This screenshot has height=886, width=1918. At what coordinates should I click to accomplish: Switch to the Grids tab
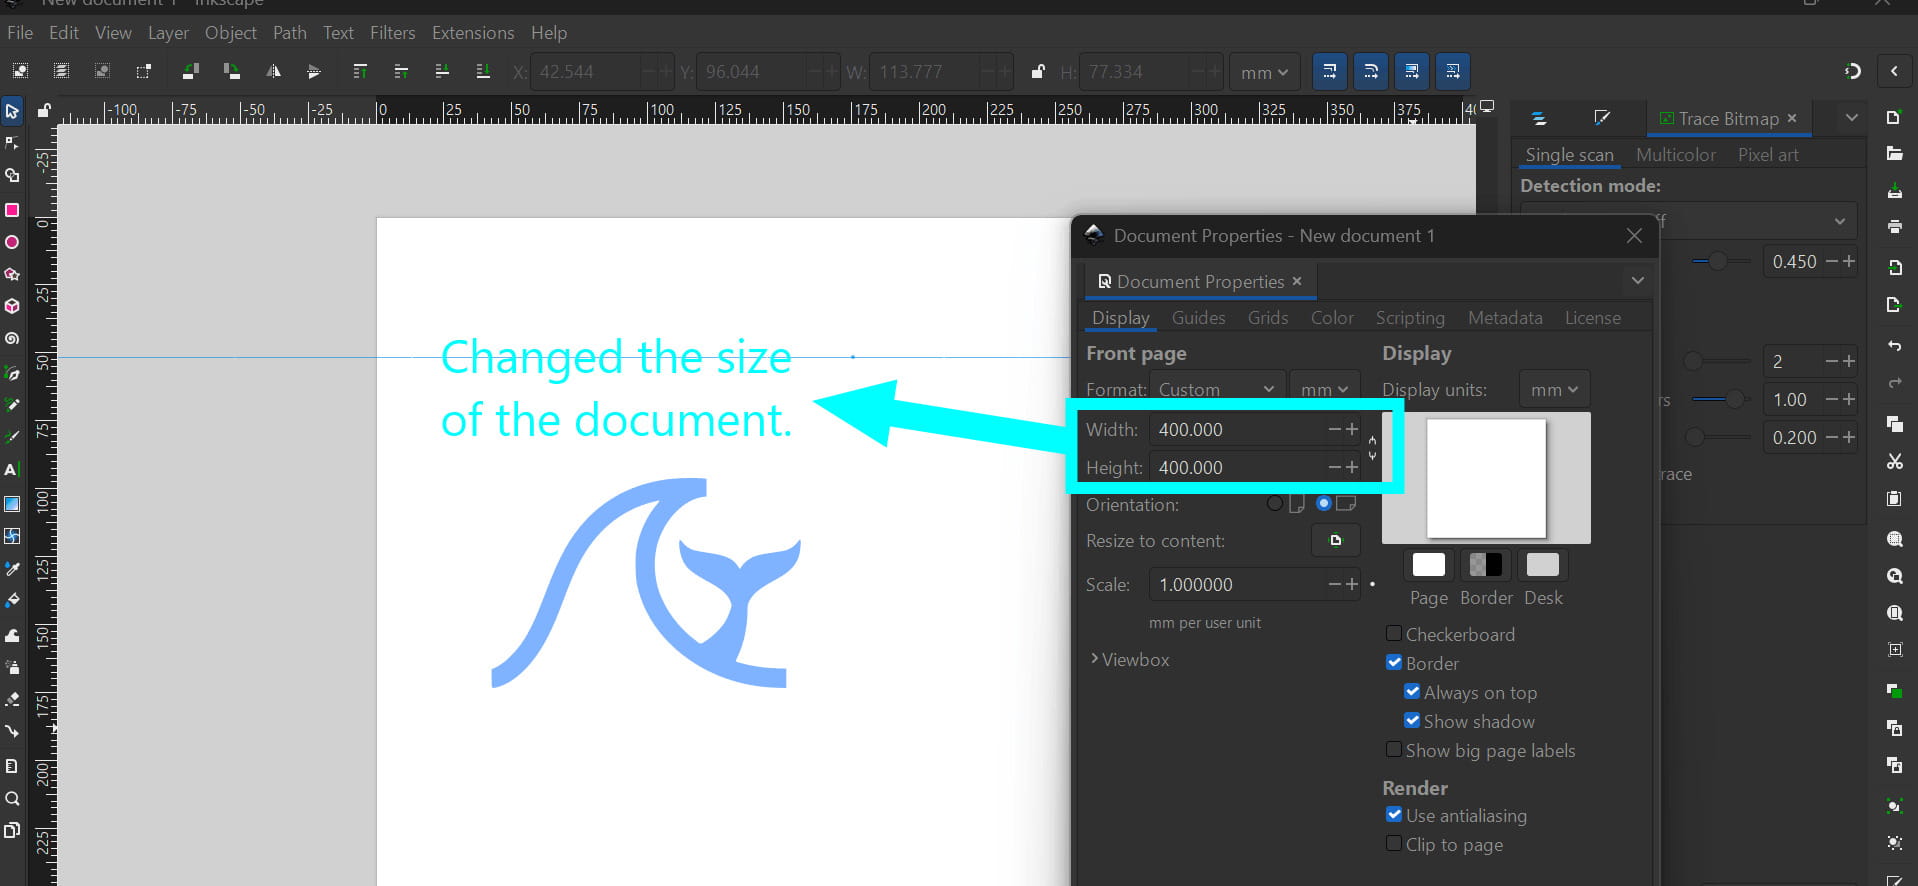(1268, 318)
